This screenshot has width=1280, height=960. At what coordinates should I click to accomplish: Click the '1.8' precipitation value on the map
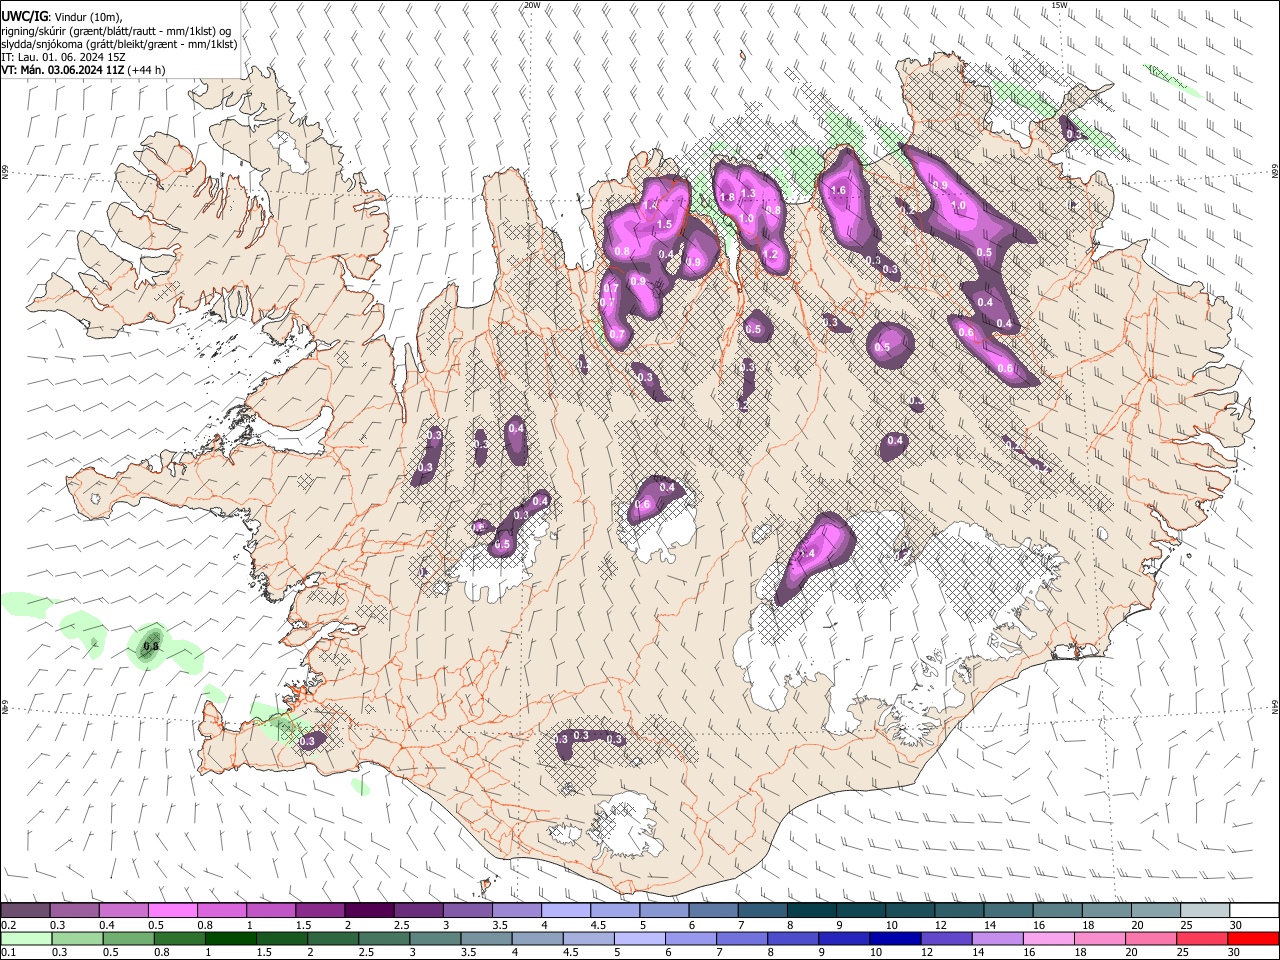(727, 198)
